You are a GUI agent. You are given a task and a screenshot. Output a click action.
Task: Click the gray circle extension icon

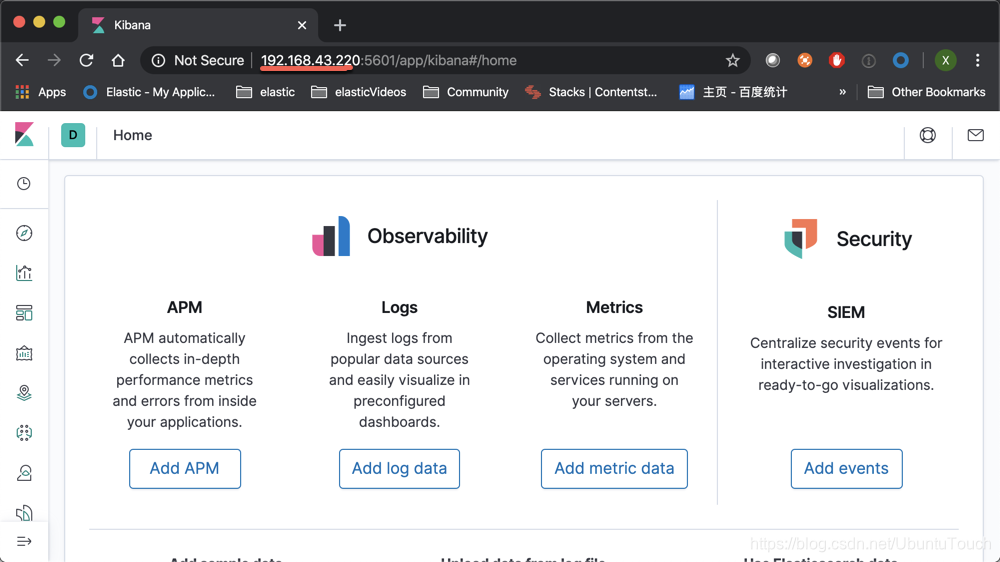click(772, 61)
